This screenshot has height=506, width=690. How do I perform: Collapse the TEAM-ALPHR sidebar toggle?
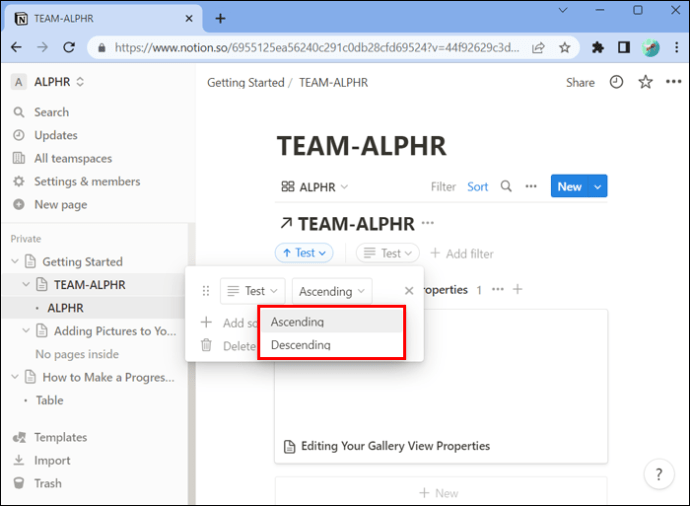pos(26,285)
